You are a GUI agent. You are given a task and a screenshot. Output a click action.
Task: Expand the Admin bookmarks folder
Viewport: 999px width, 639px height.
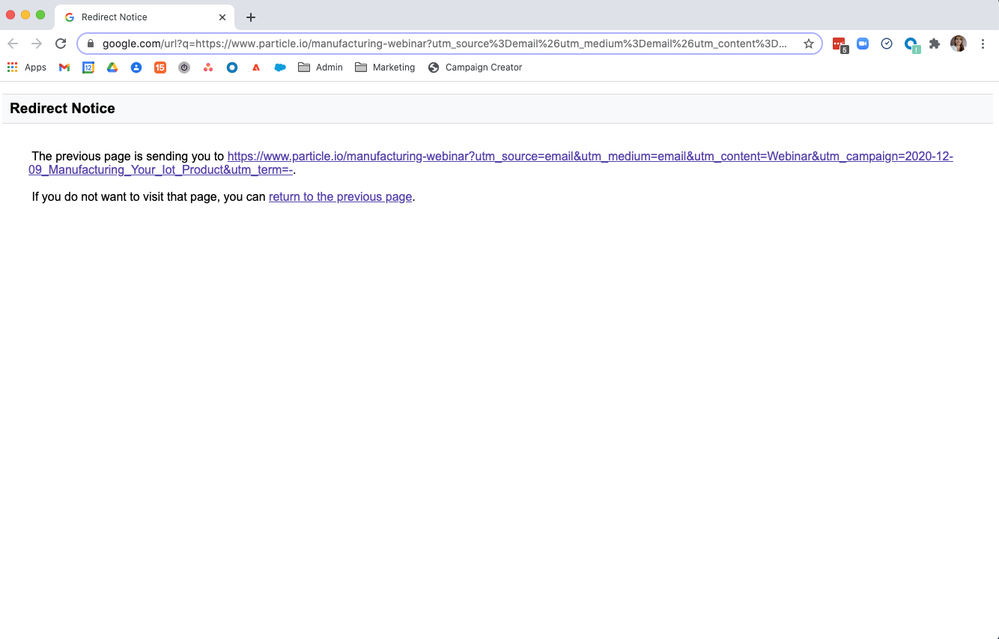click(x=320, y=68)
